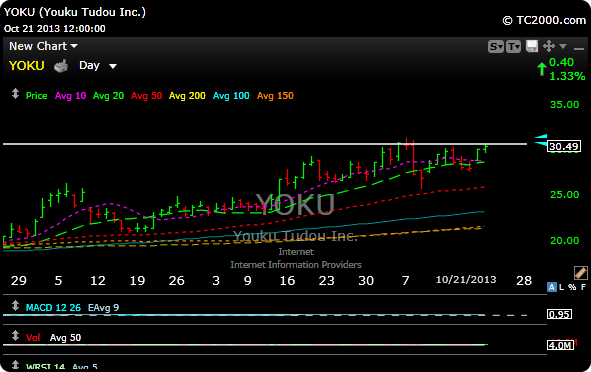The image size is (591, 372).
Task: Click the Price plot resize arrows icon
Action: pyautogui.click(x=15, y=93)
